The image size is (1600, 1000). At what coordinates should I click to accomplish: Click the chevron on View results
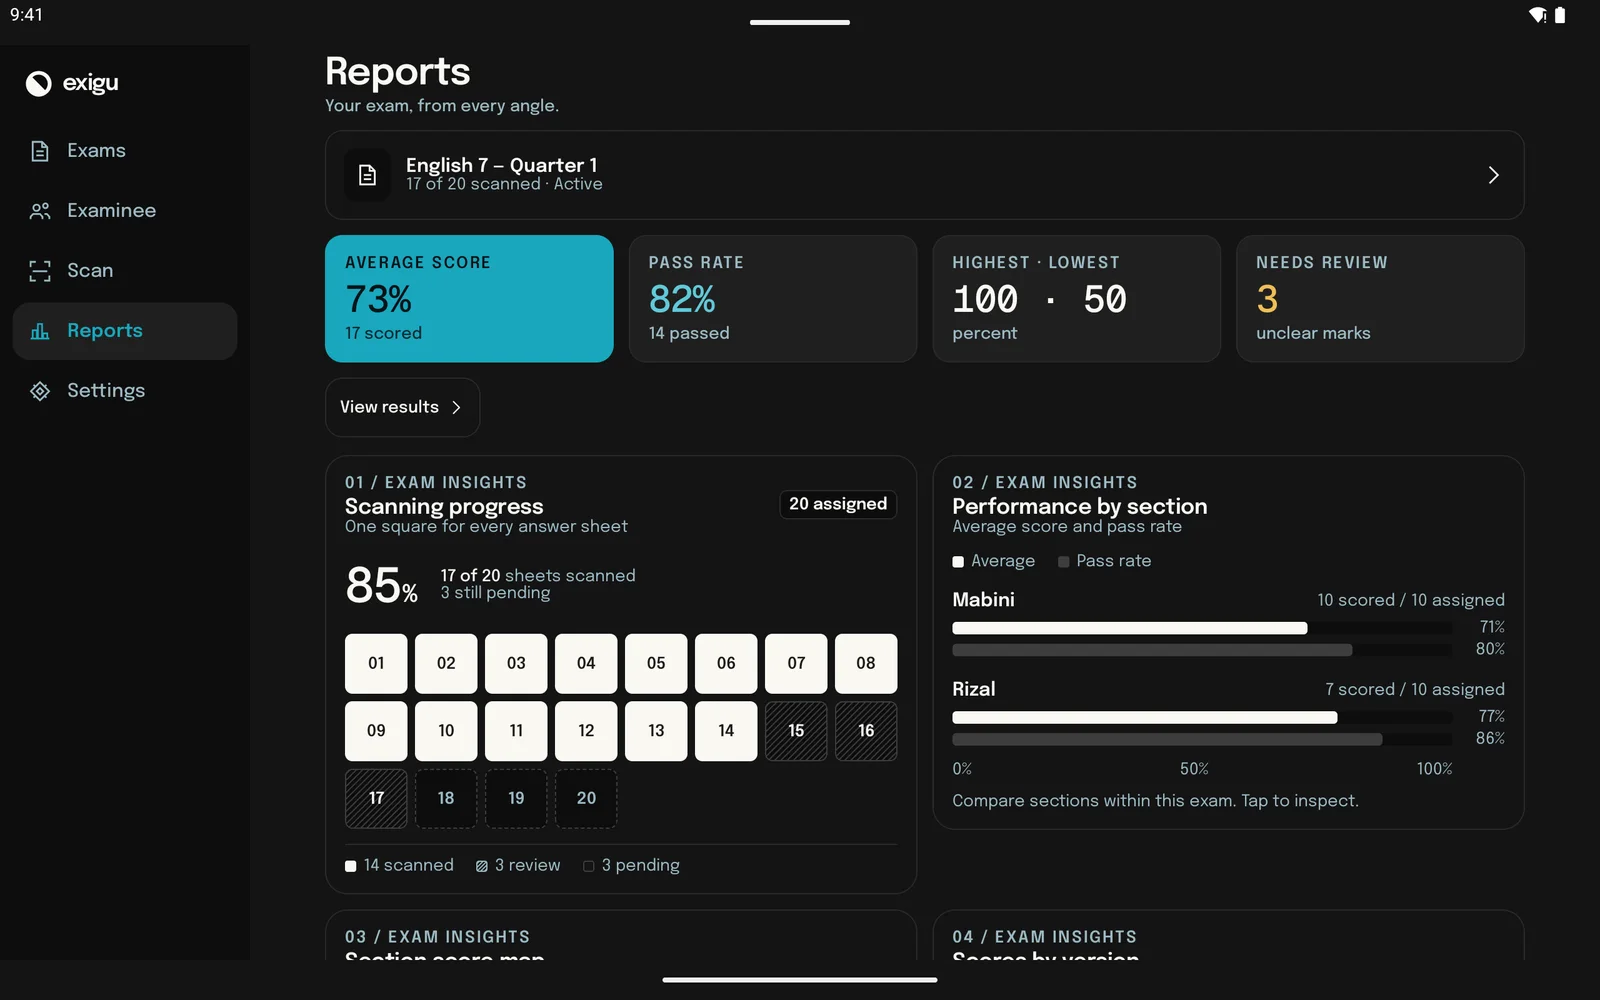(x=456, y=407)
